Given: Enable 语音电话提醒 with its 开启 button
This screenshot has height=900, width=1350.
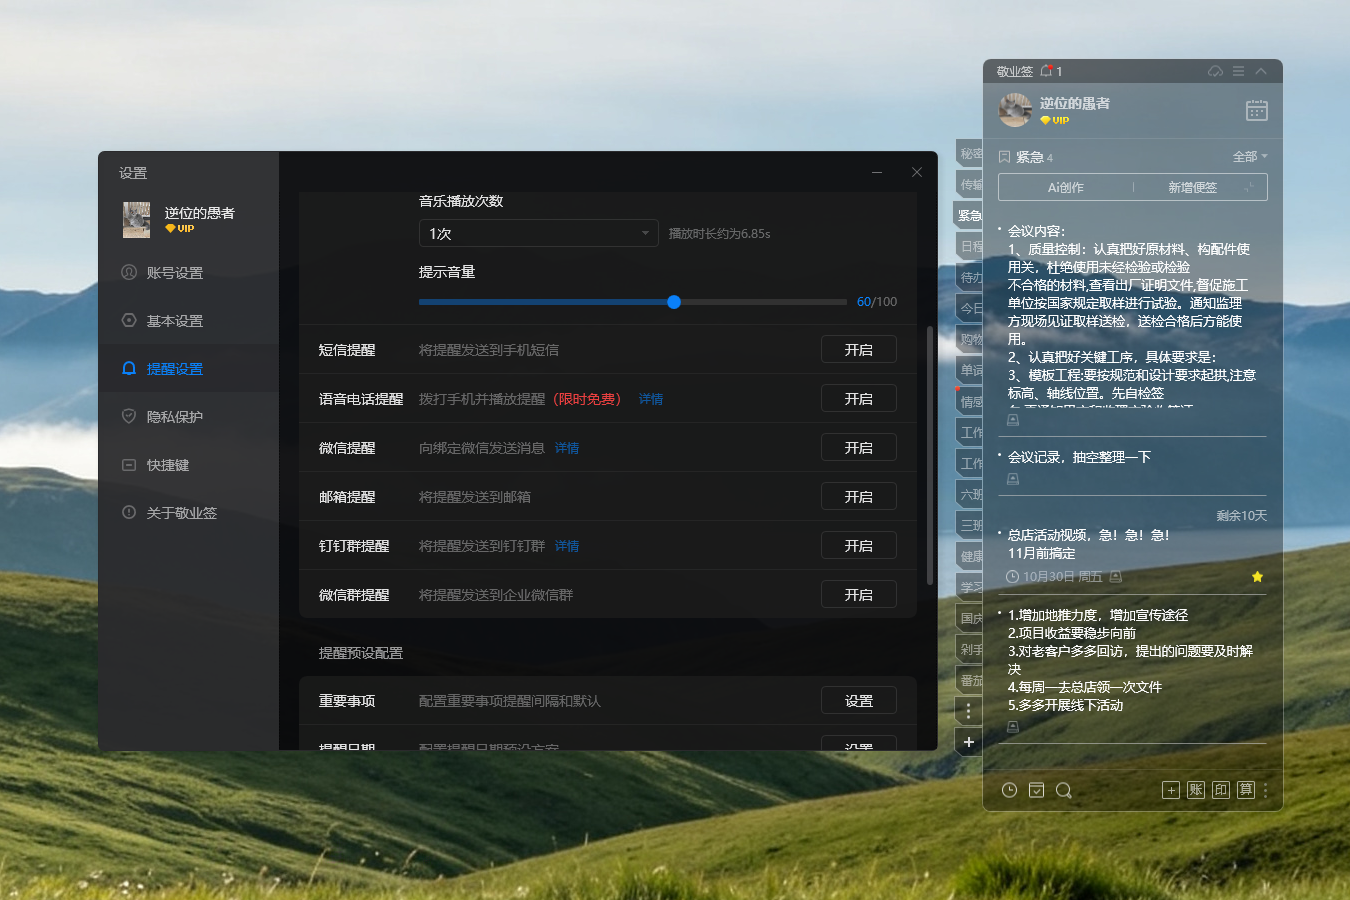Looking at the screenshot, I should coord(859,399).
